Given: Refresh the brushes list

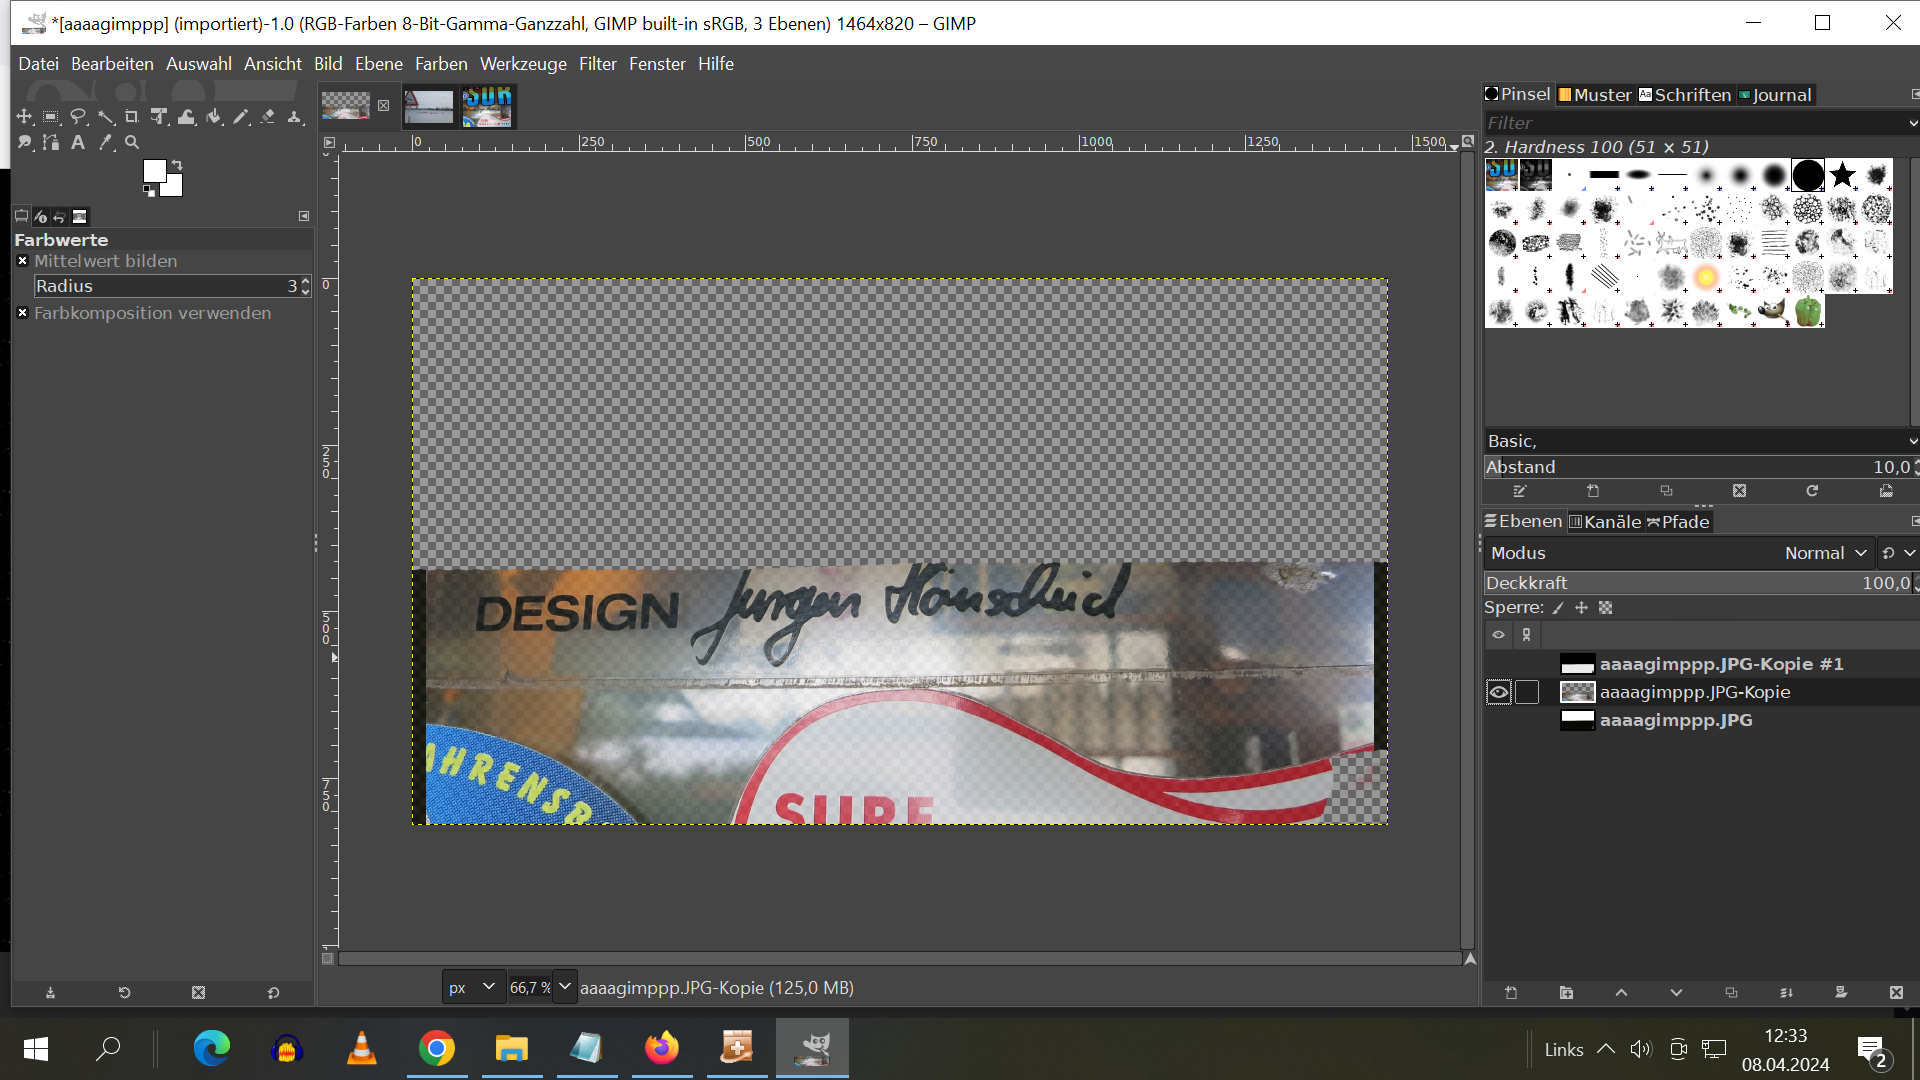Looking at the screenshot, I should point(1812,491).
